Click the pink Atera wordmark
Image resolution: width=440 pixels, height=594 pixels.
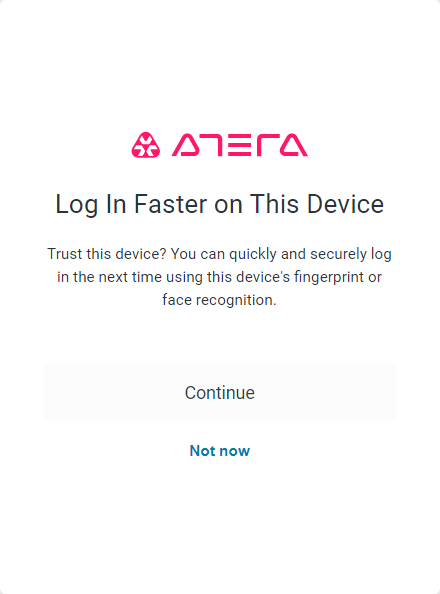[240, 145]
